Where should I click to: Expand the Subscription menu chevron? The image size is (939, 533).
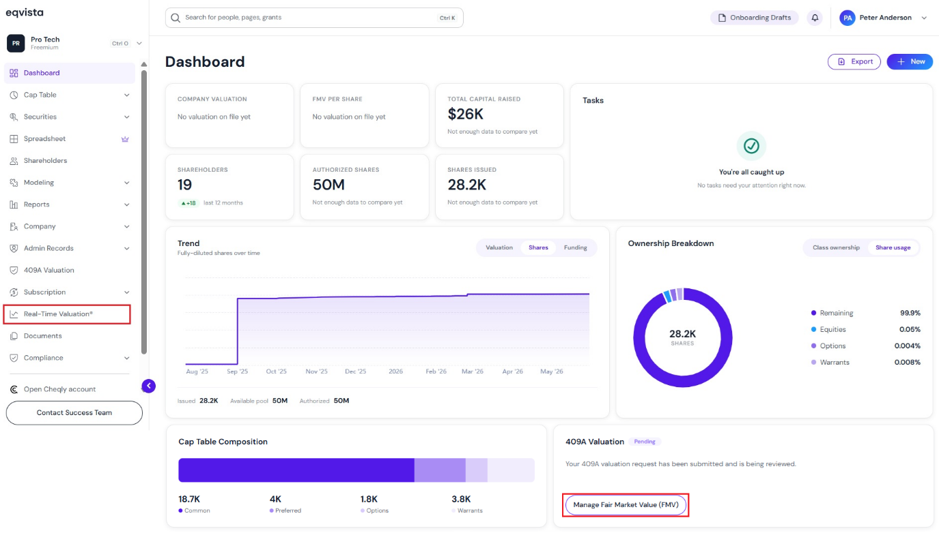(x=126, y=292)
